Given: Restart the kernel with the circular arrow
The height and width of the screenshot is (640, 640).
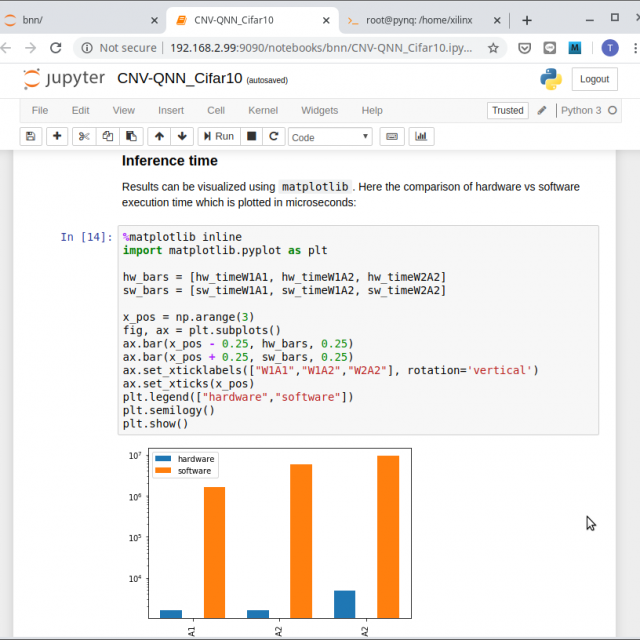Looking at the screenshot, I should [x=273, y=136].
